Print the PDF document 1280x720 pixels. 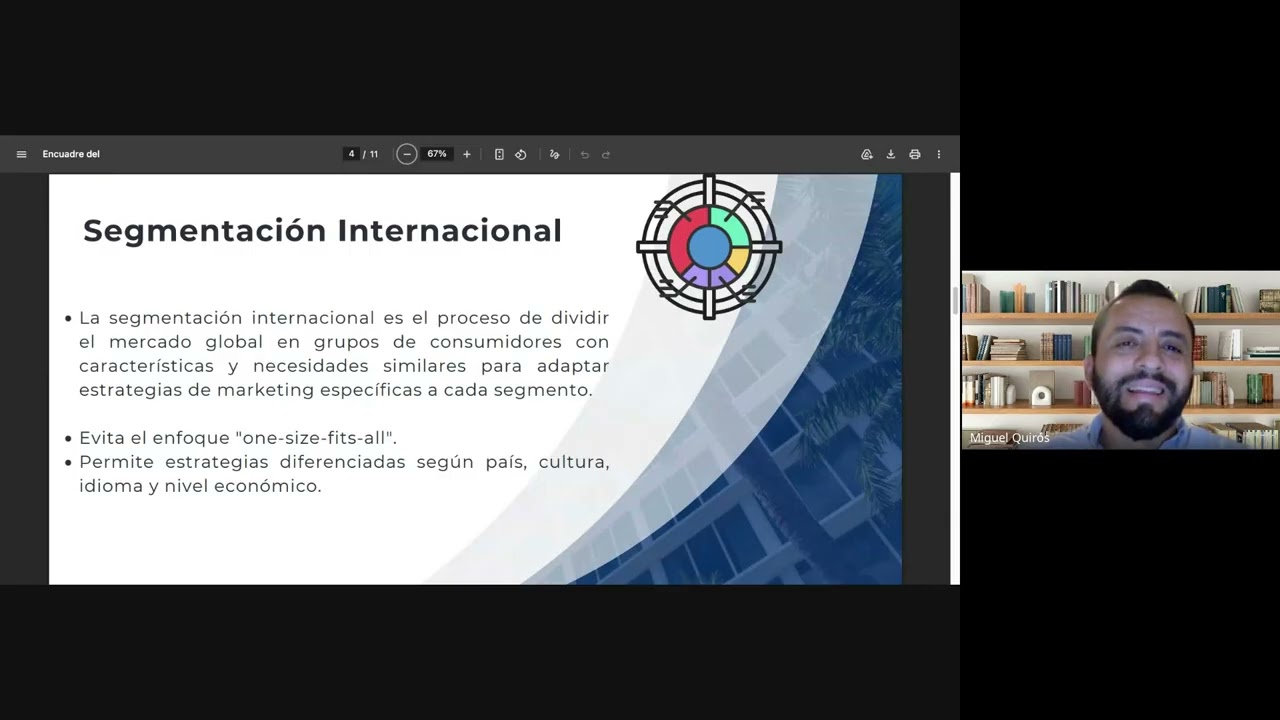tap(915, 154)
